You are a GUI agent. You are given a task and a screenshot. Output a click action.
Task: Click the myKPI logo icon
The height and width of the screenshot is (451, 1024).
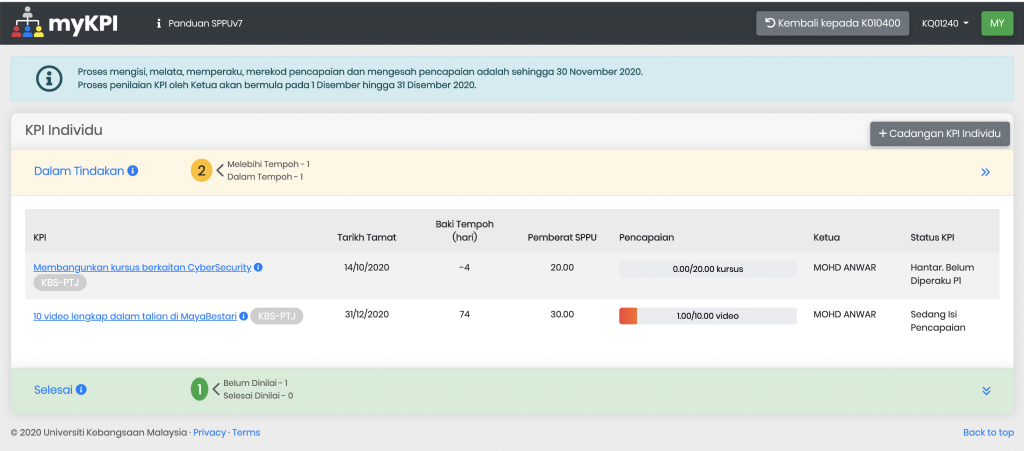click(28, 22)
